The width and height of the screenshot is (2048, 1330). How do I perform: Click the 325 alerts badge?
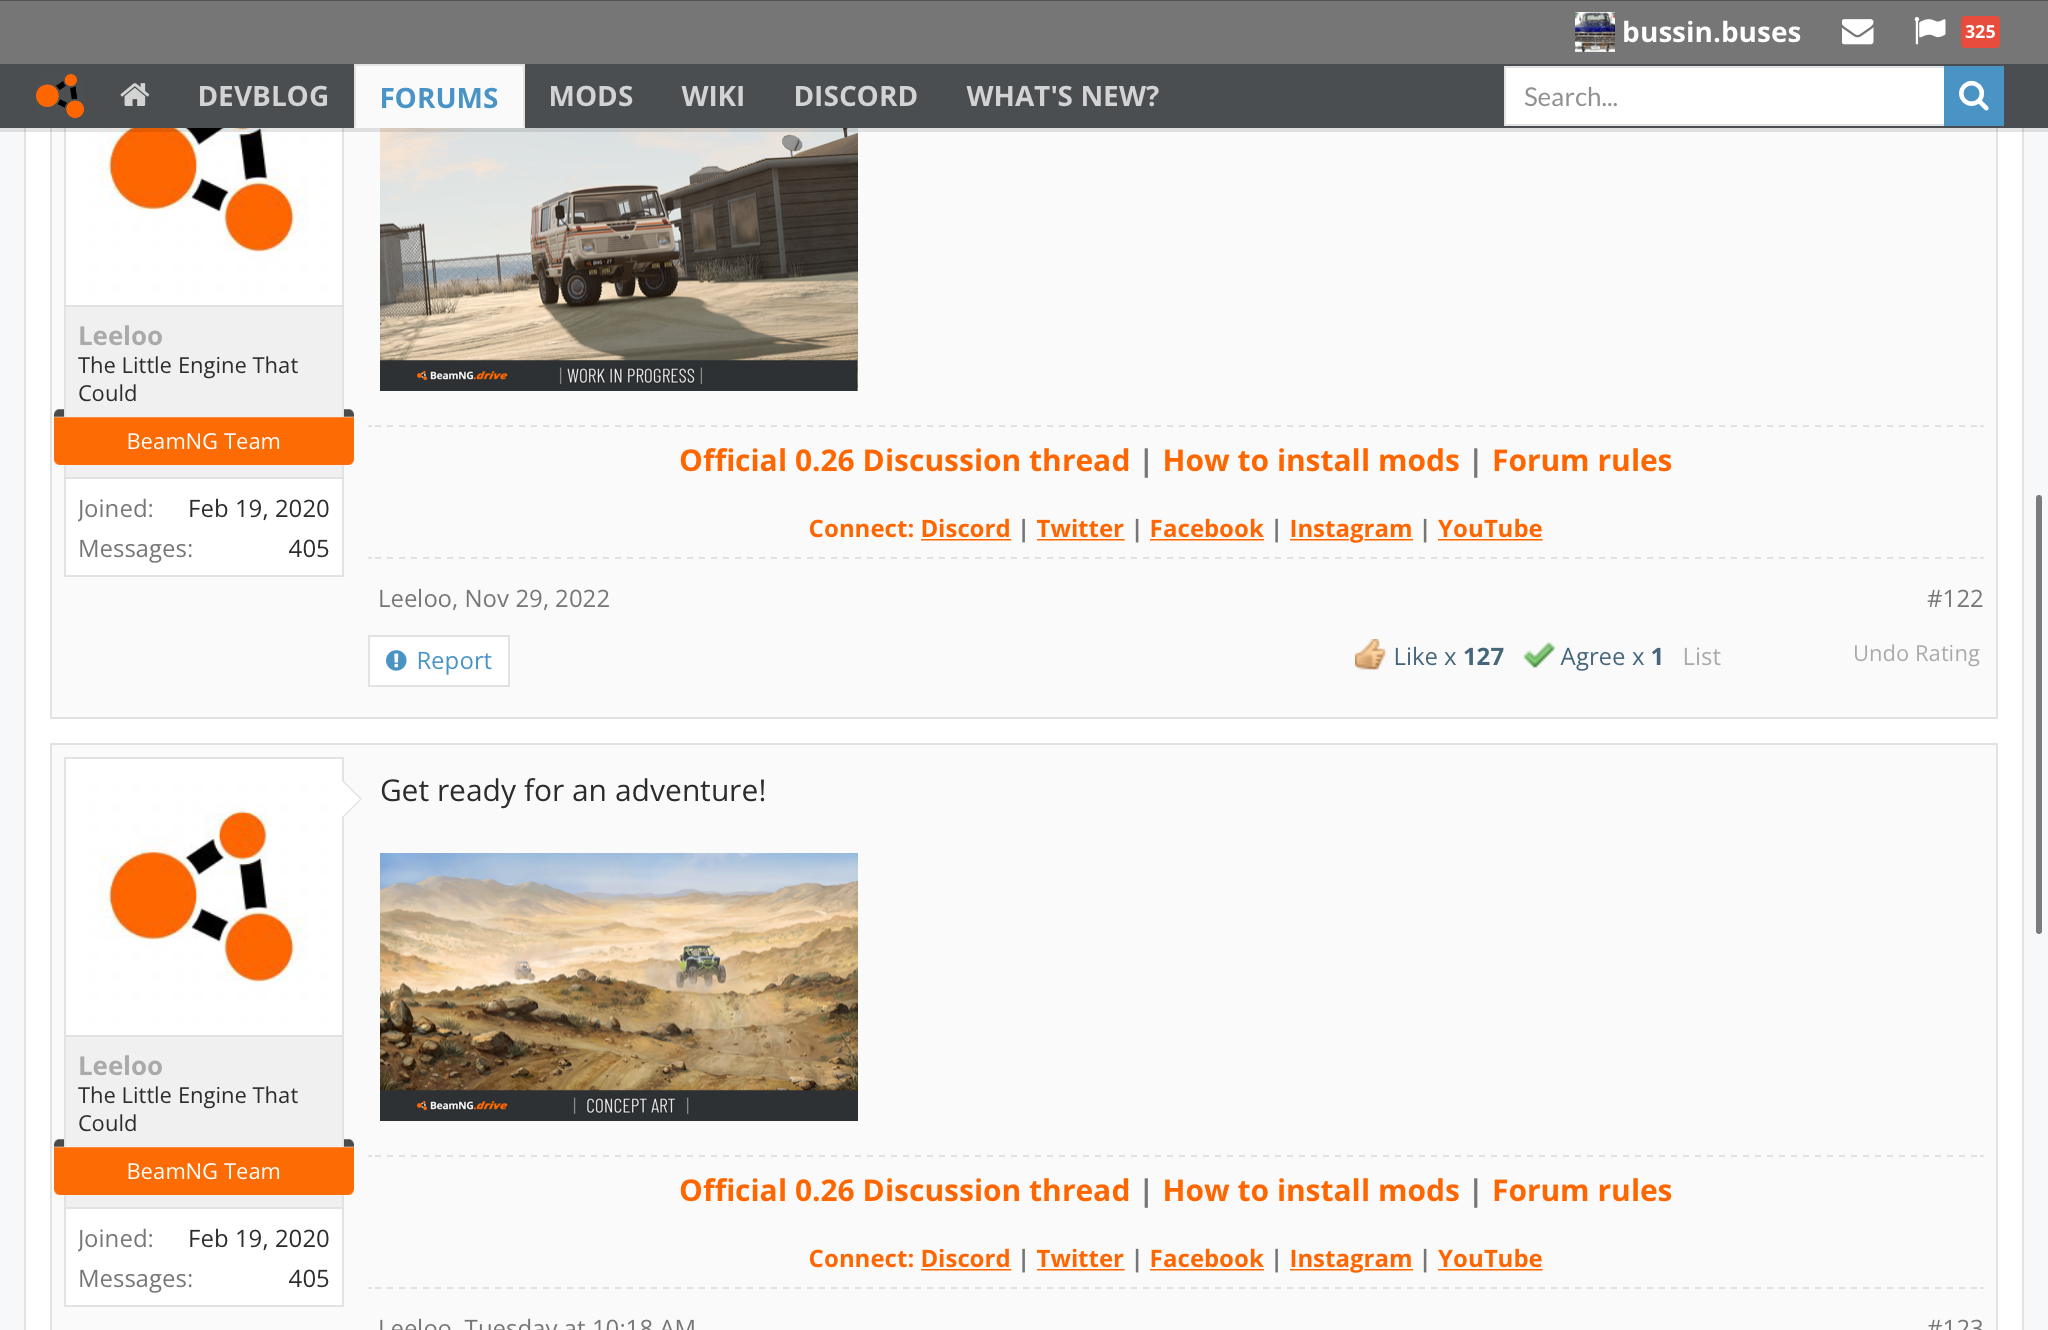[x=1979, y=32]
